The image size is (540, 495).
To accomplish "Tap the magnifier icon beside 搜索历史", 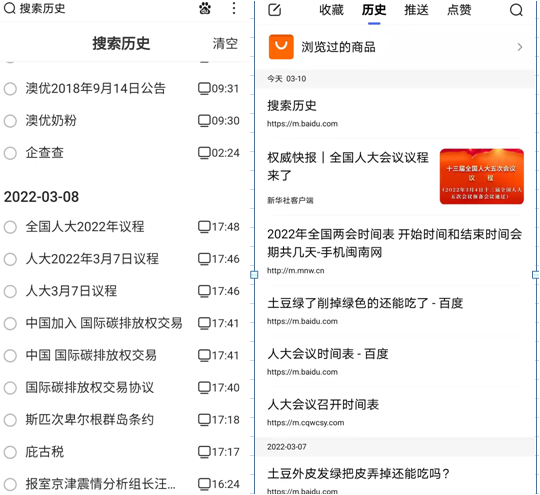I will (x=10, y=8).
